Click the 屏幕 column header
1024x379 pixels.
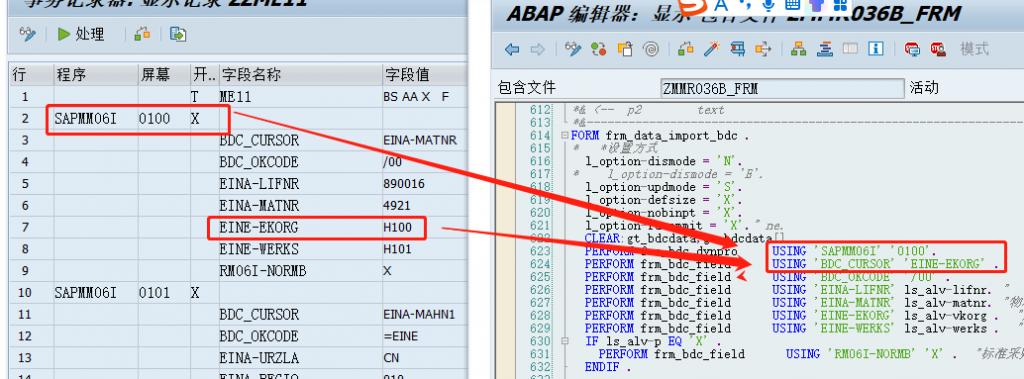(x=163, y=74)
